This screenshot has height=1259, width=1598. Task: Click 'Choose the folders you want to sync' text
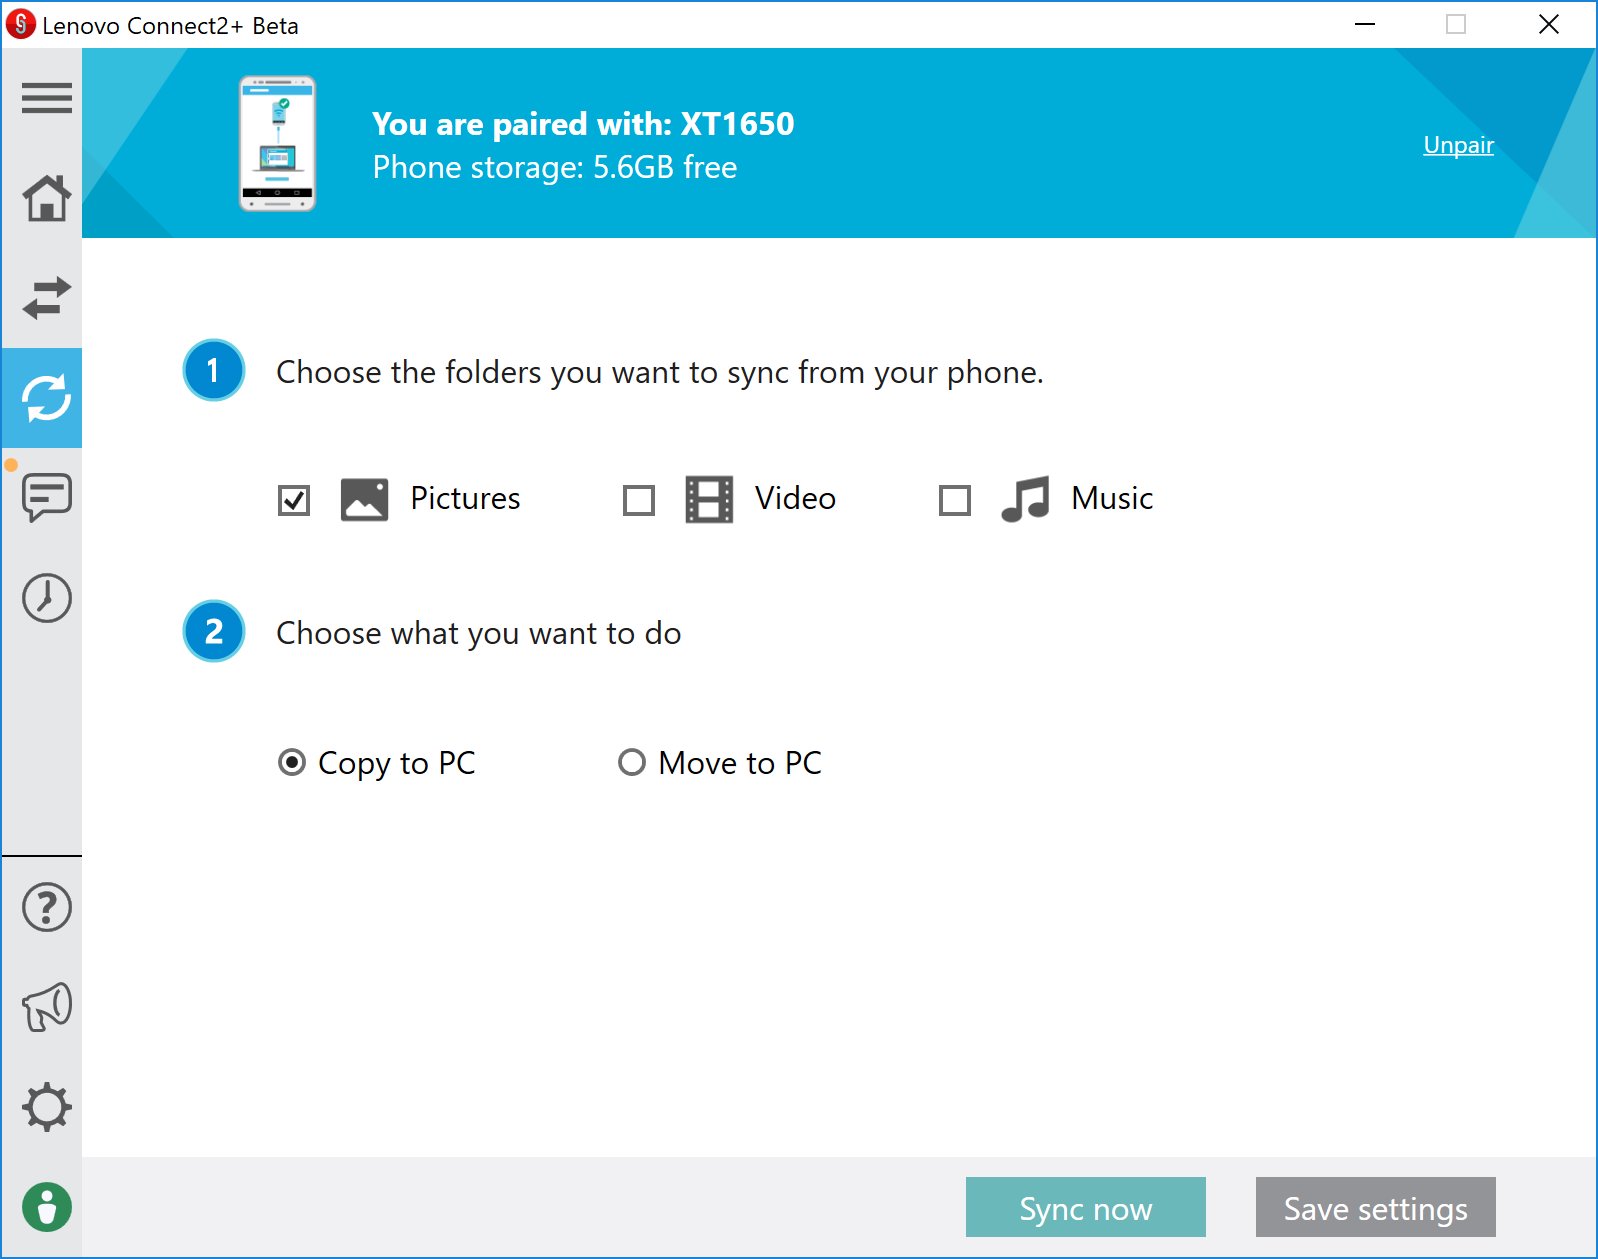(x=660, y=373)
